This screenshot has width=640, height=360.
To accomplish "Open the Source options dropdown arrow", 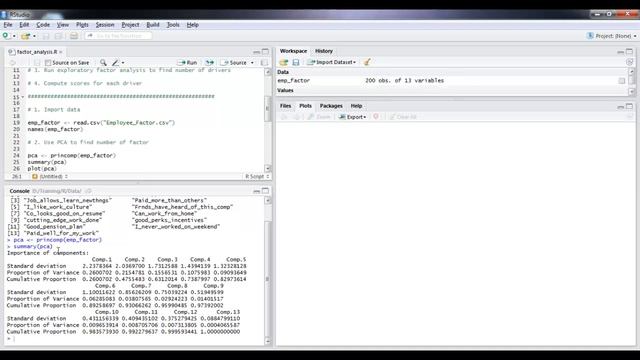I will [x=252, y=63].
